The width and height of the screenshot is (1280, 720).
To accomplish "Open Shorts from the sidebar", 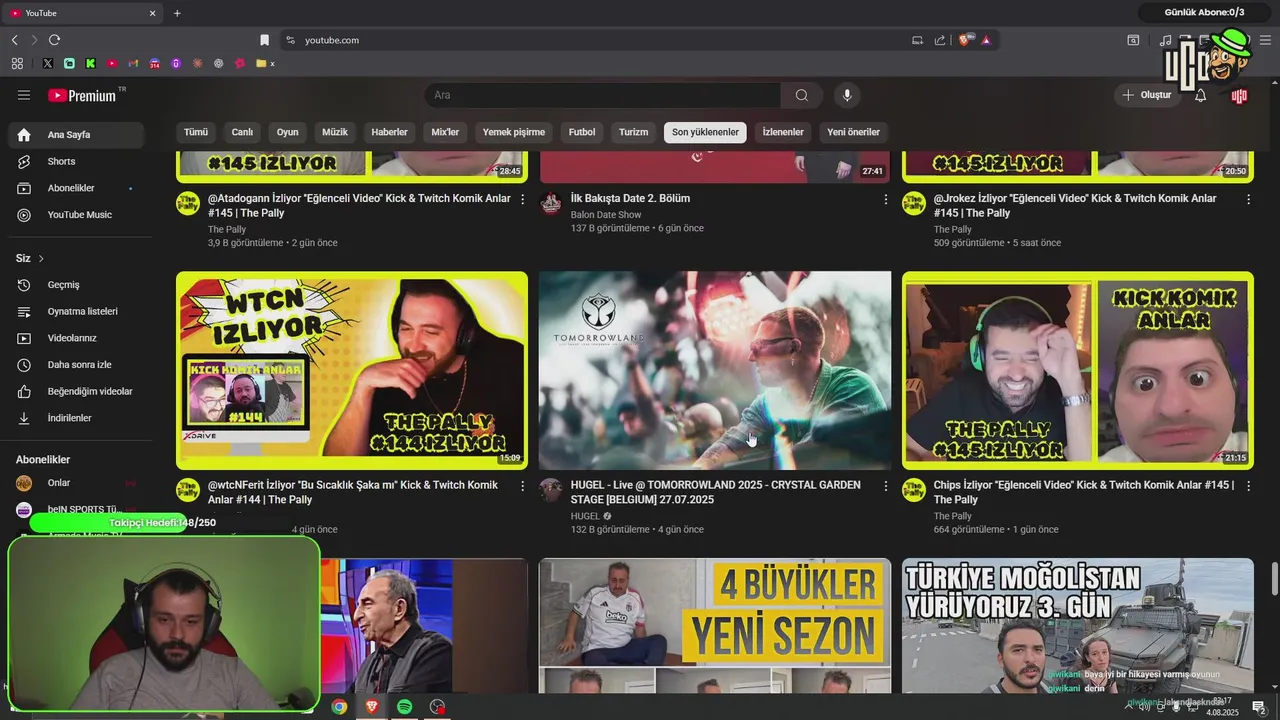I will [x=76, y=161].
